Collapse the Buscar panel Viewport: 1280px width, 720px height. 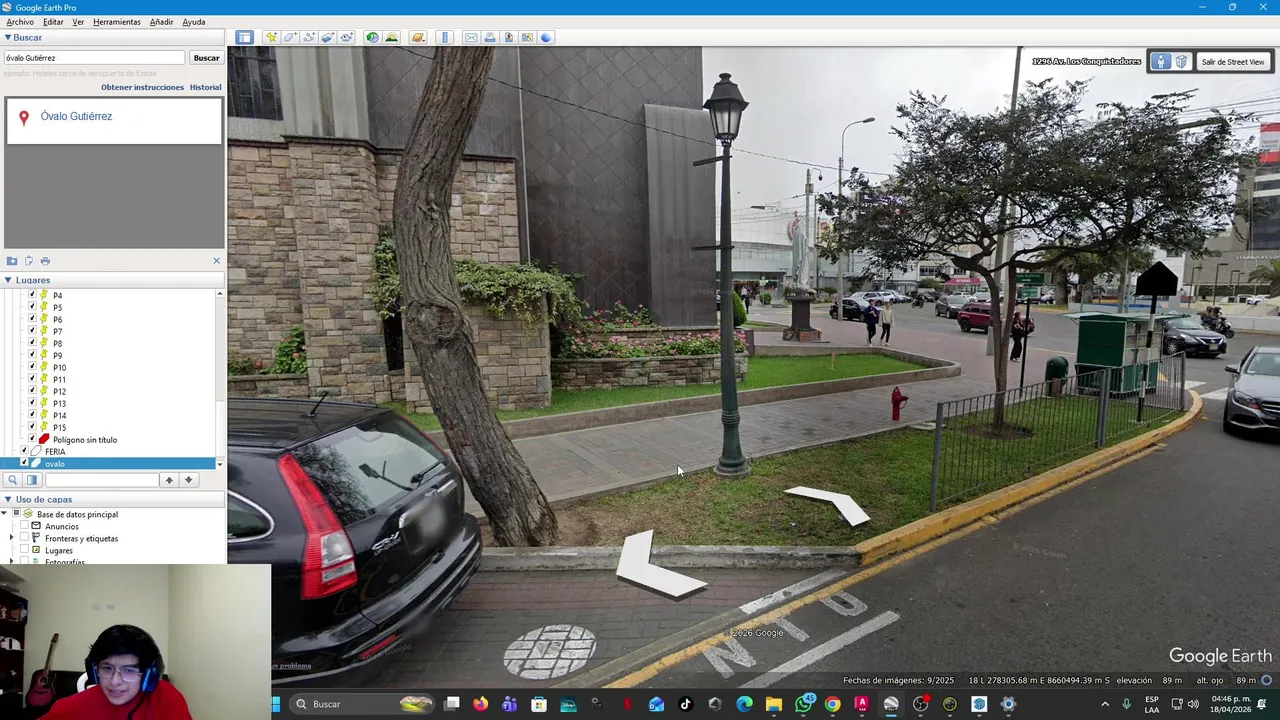(7, 37)
